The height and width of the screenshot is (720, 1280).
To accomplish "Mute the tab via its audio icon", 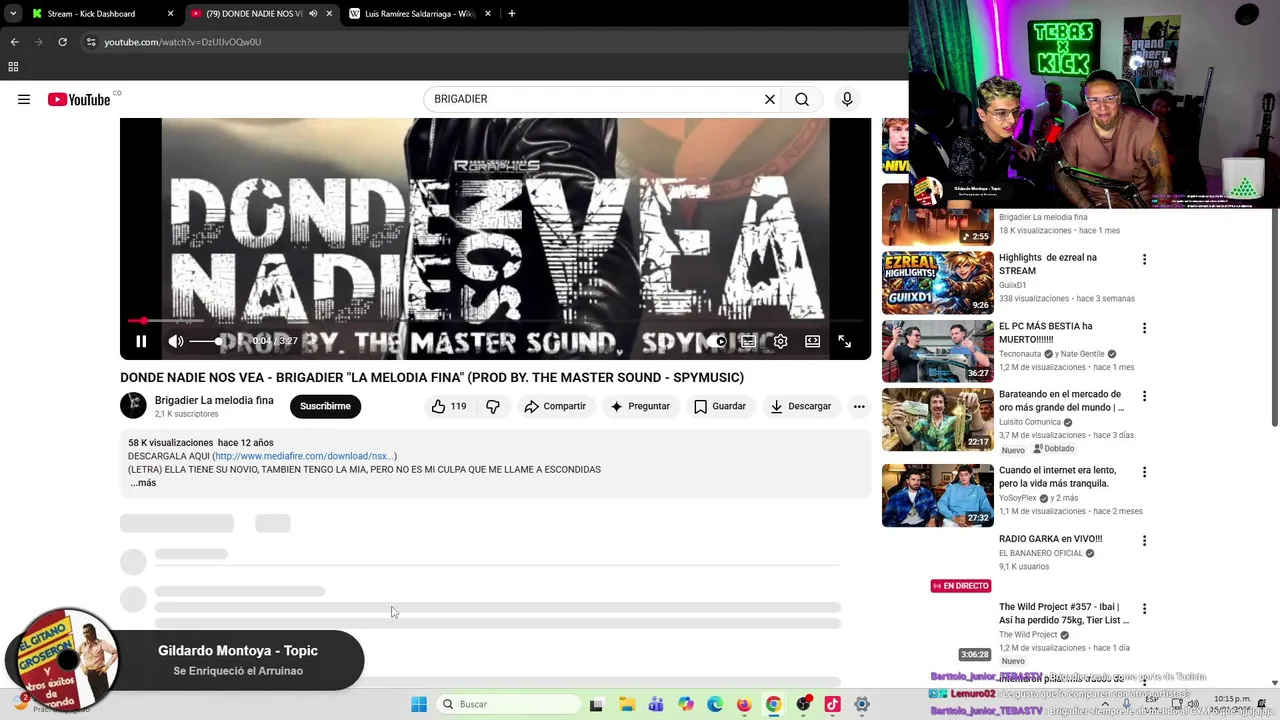I will (313, 14).
